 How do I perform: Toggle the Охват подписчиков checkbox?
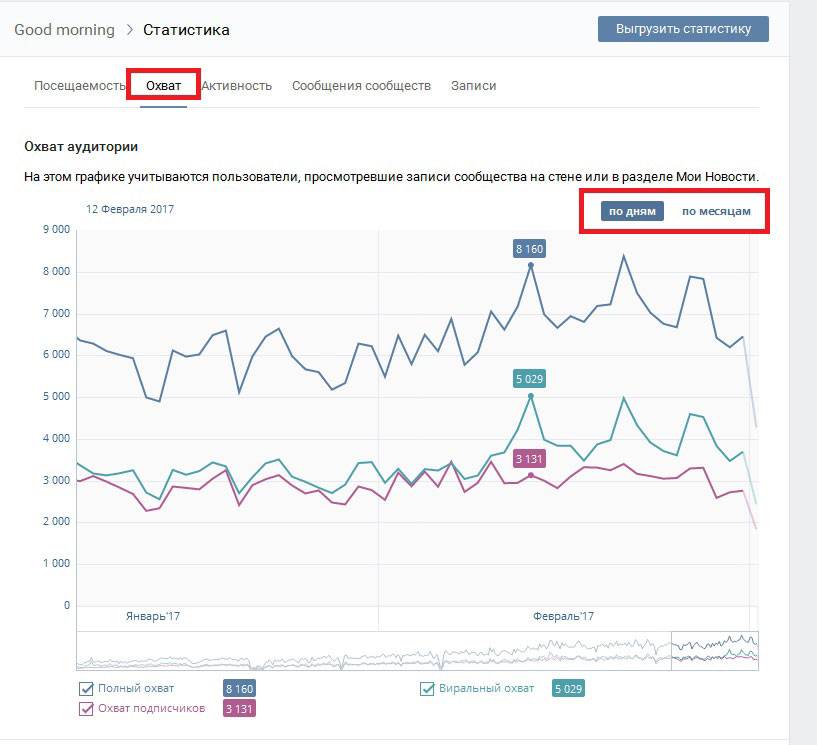click(87, 709)
